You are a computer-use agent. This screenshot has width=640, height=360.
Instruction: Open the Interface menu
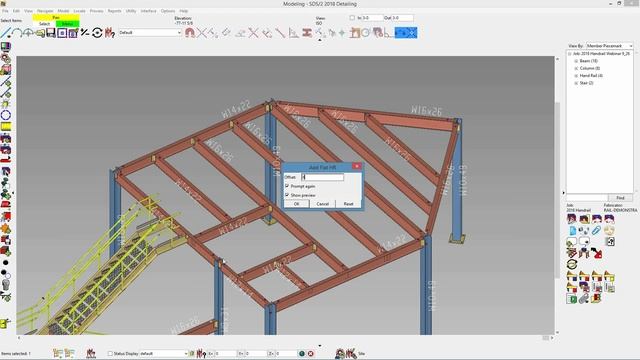(149, 11)
